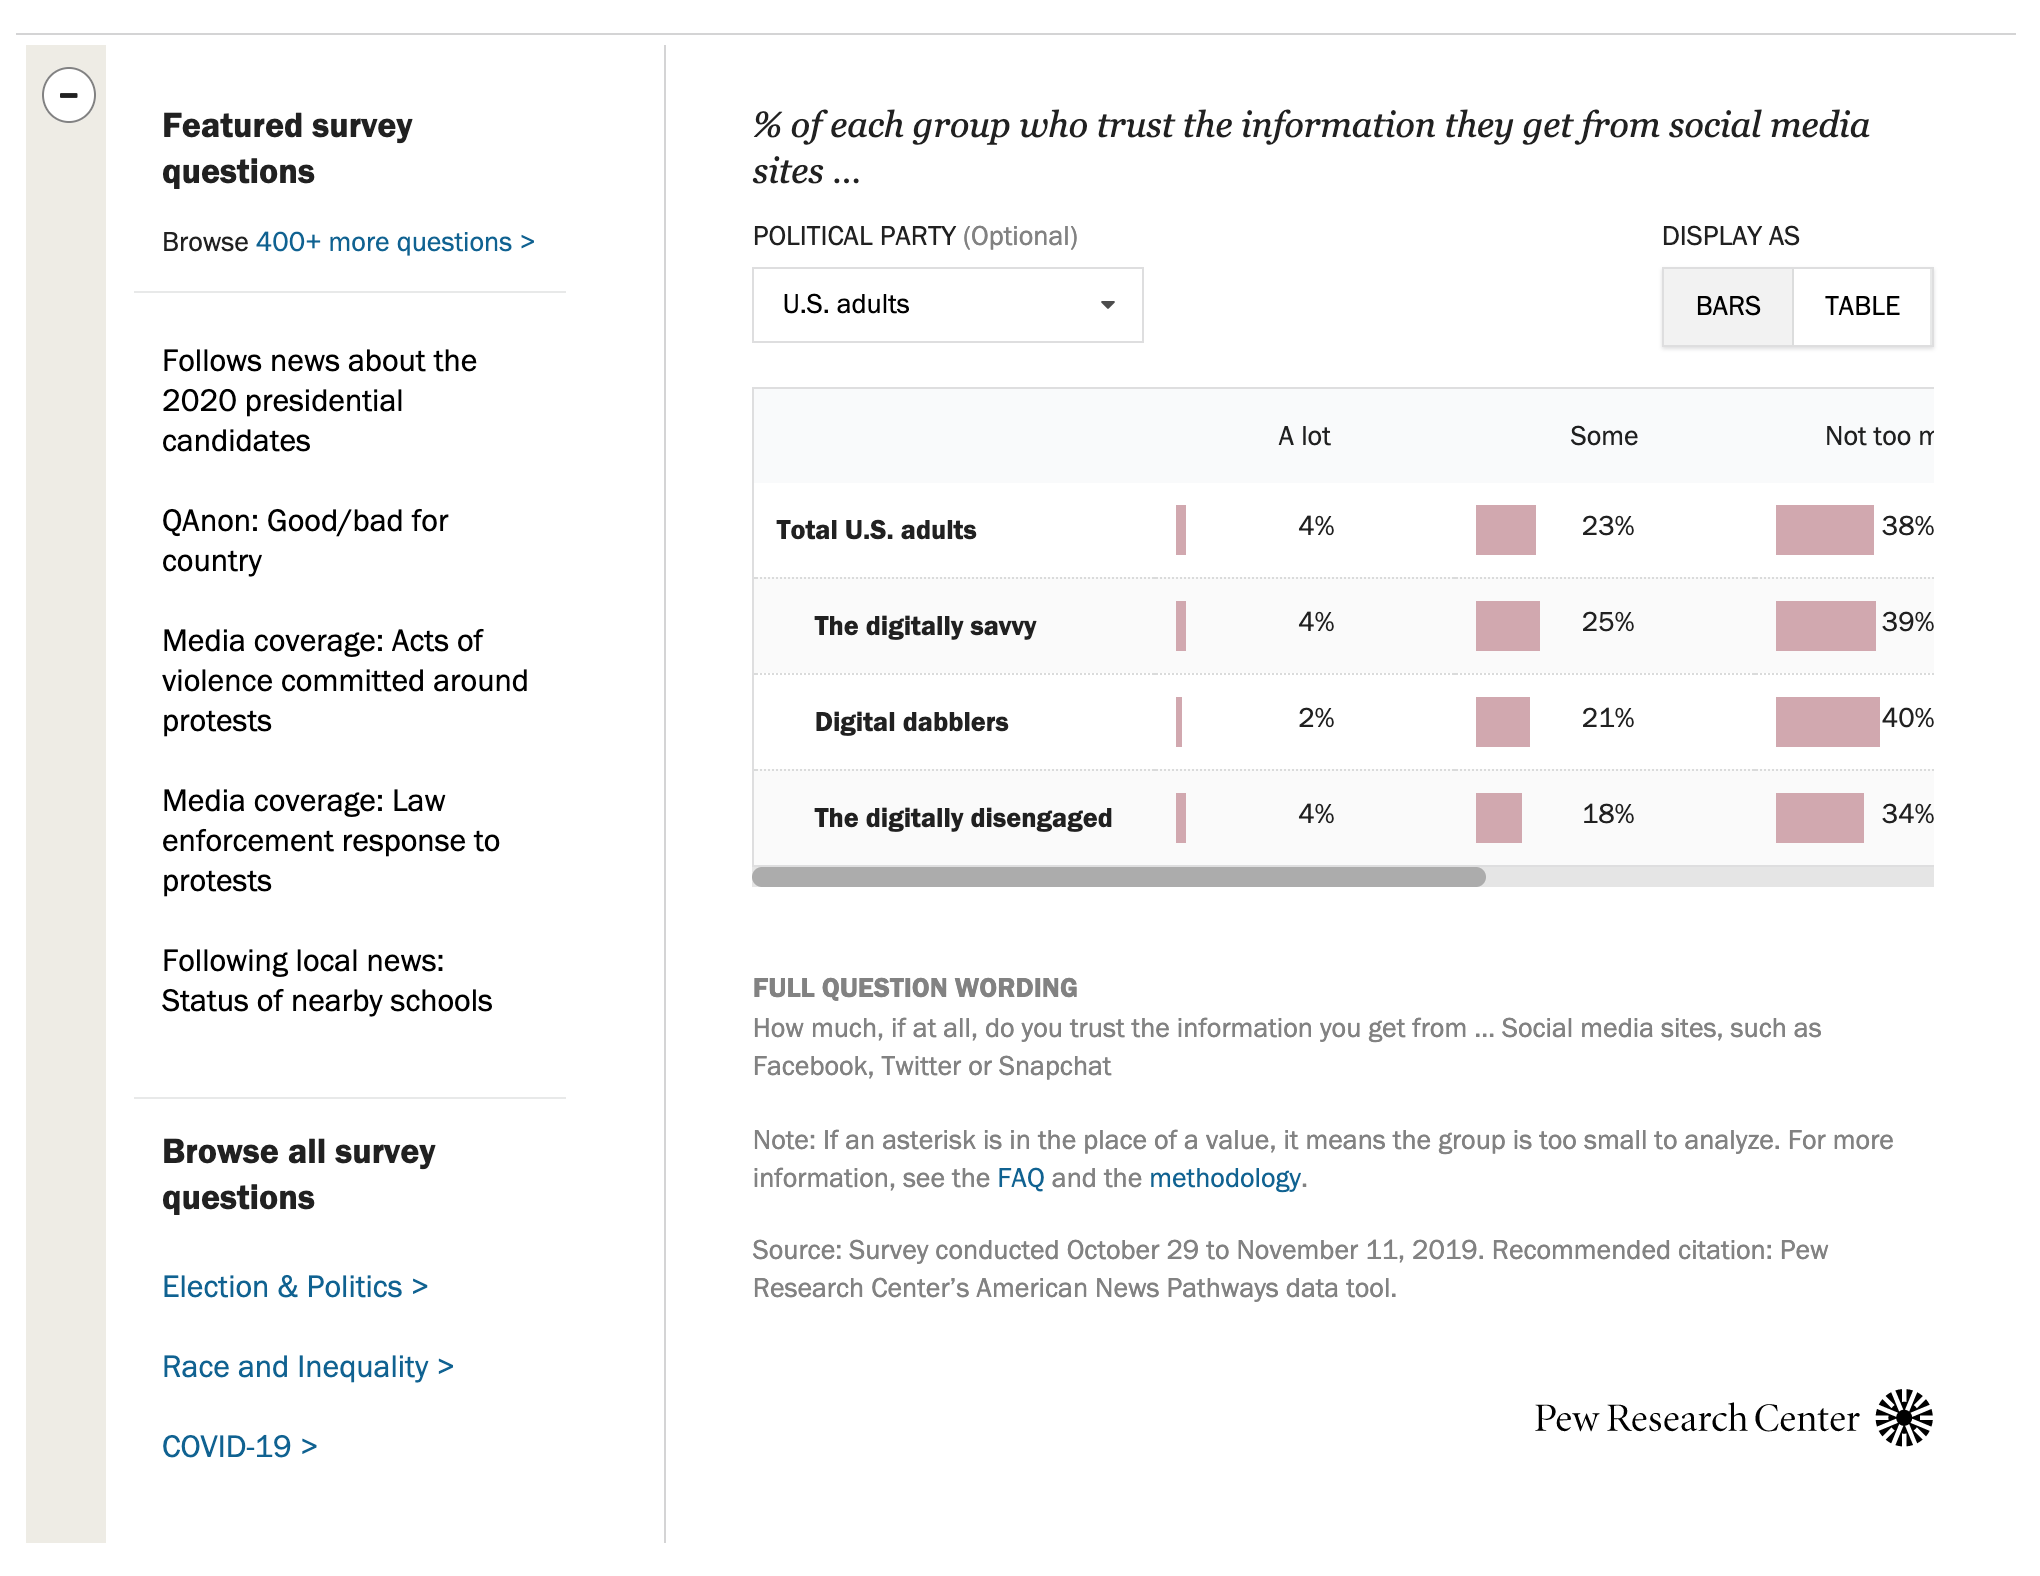Click the Pew Research Center logo icon
Image resolution: width=2040 pixels, height=1576 pixels.
1903,1417
